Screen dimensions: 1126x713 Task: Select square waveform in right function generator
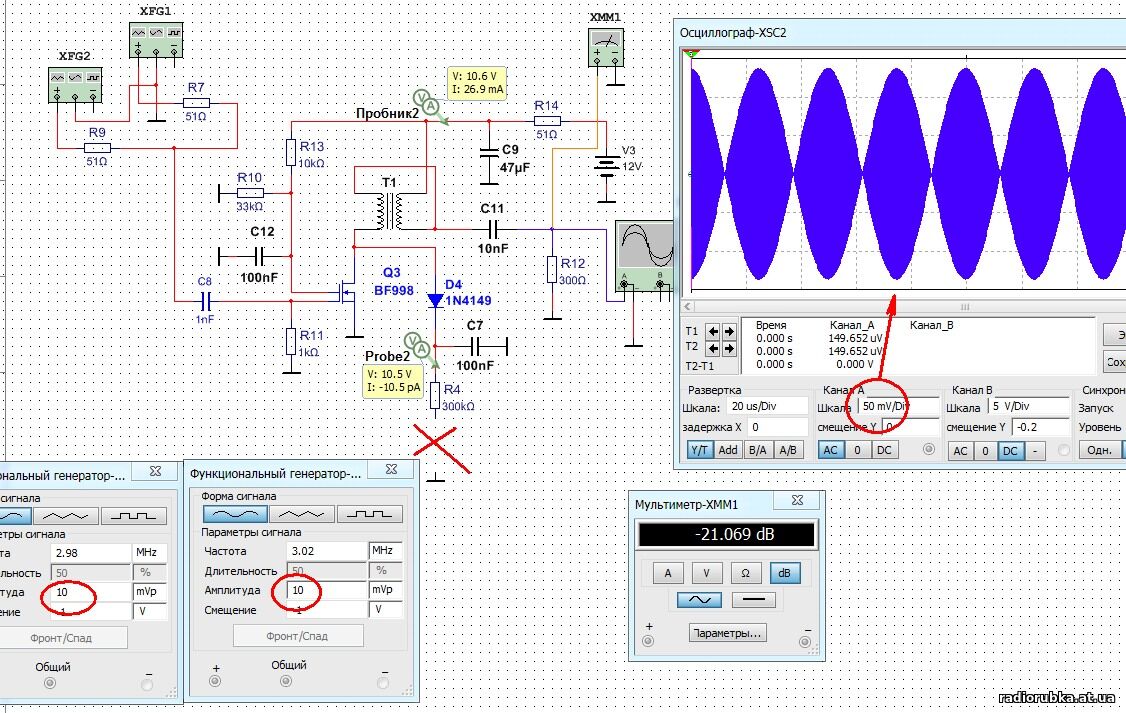coord(369,513)
